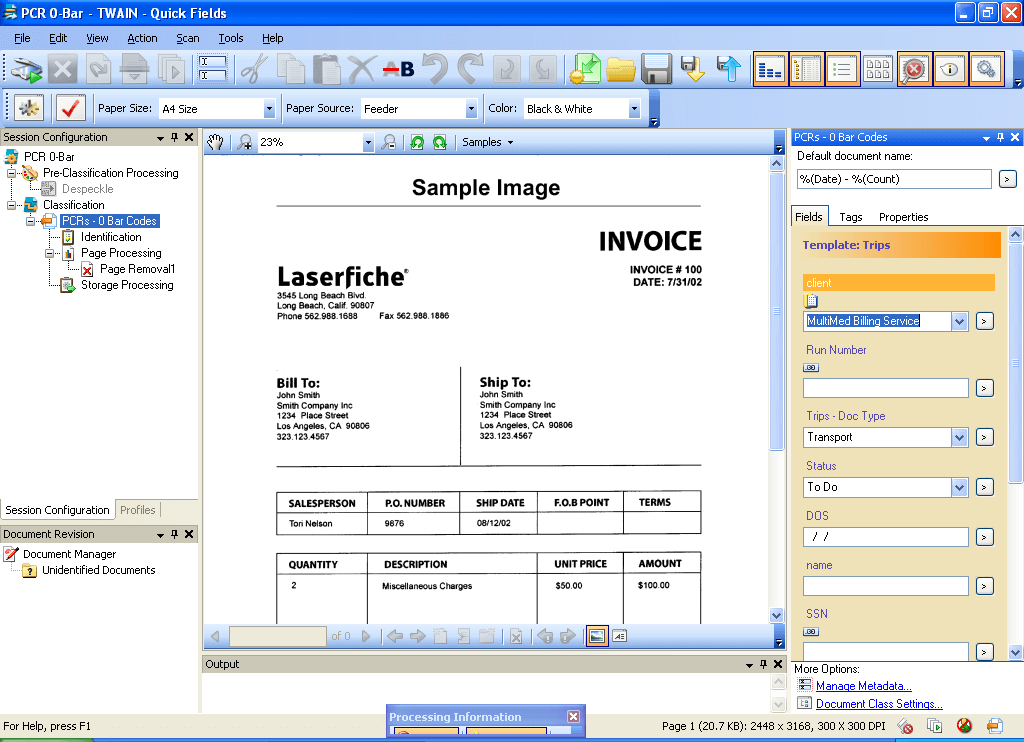
Task: Click the Document Class Settings icon
Action: pyautogui.click(x=805, y=703)
